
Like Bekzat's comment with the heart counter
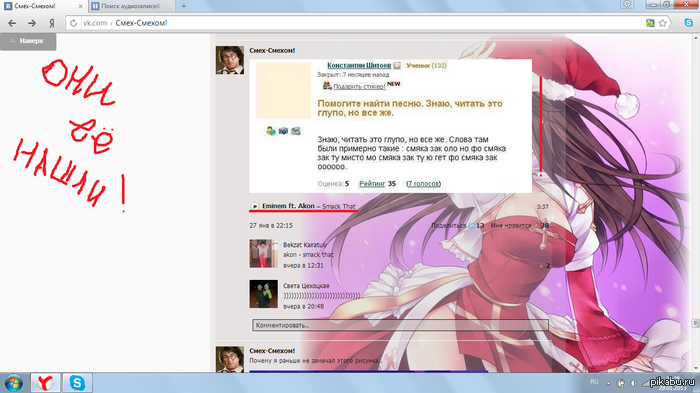(545, 266)
